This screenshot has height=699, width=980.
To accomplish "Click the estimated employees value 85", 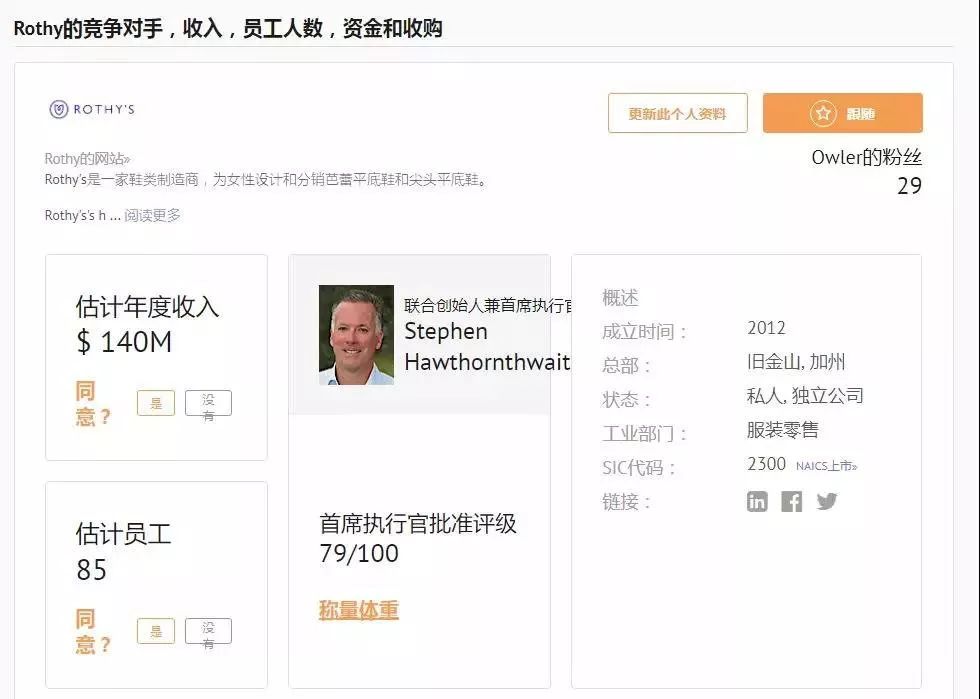I will (91, 570).
